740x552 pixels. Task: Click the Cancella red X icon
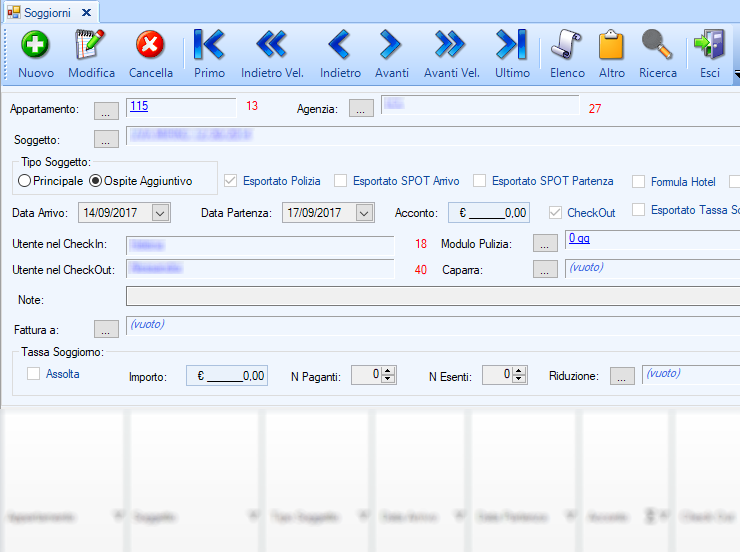tap(151, 46)
